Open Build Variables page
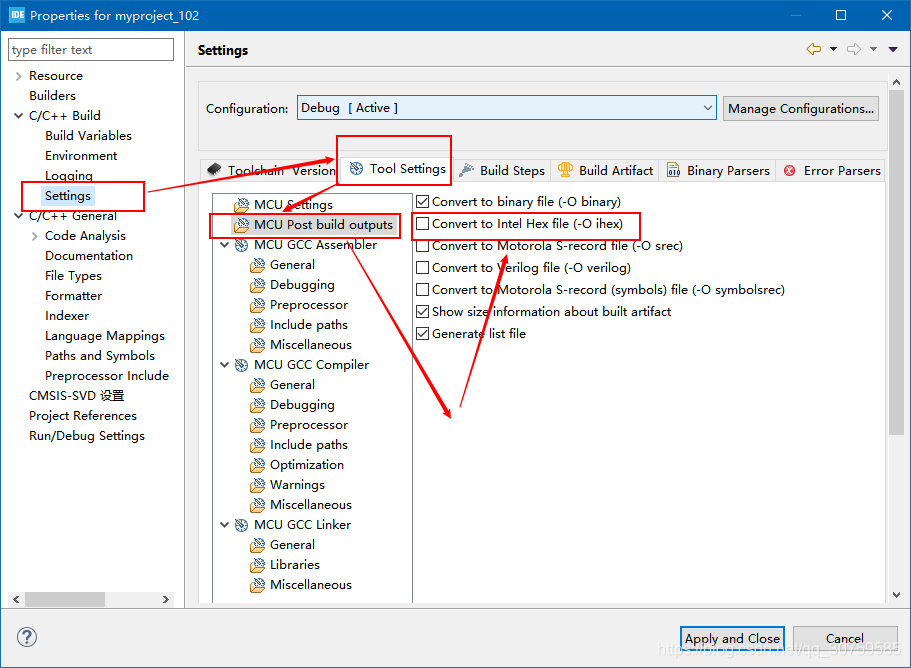Screen dimensions: 911x668 tap(88, 136)
